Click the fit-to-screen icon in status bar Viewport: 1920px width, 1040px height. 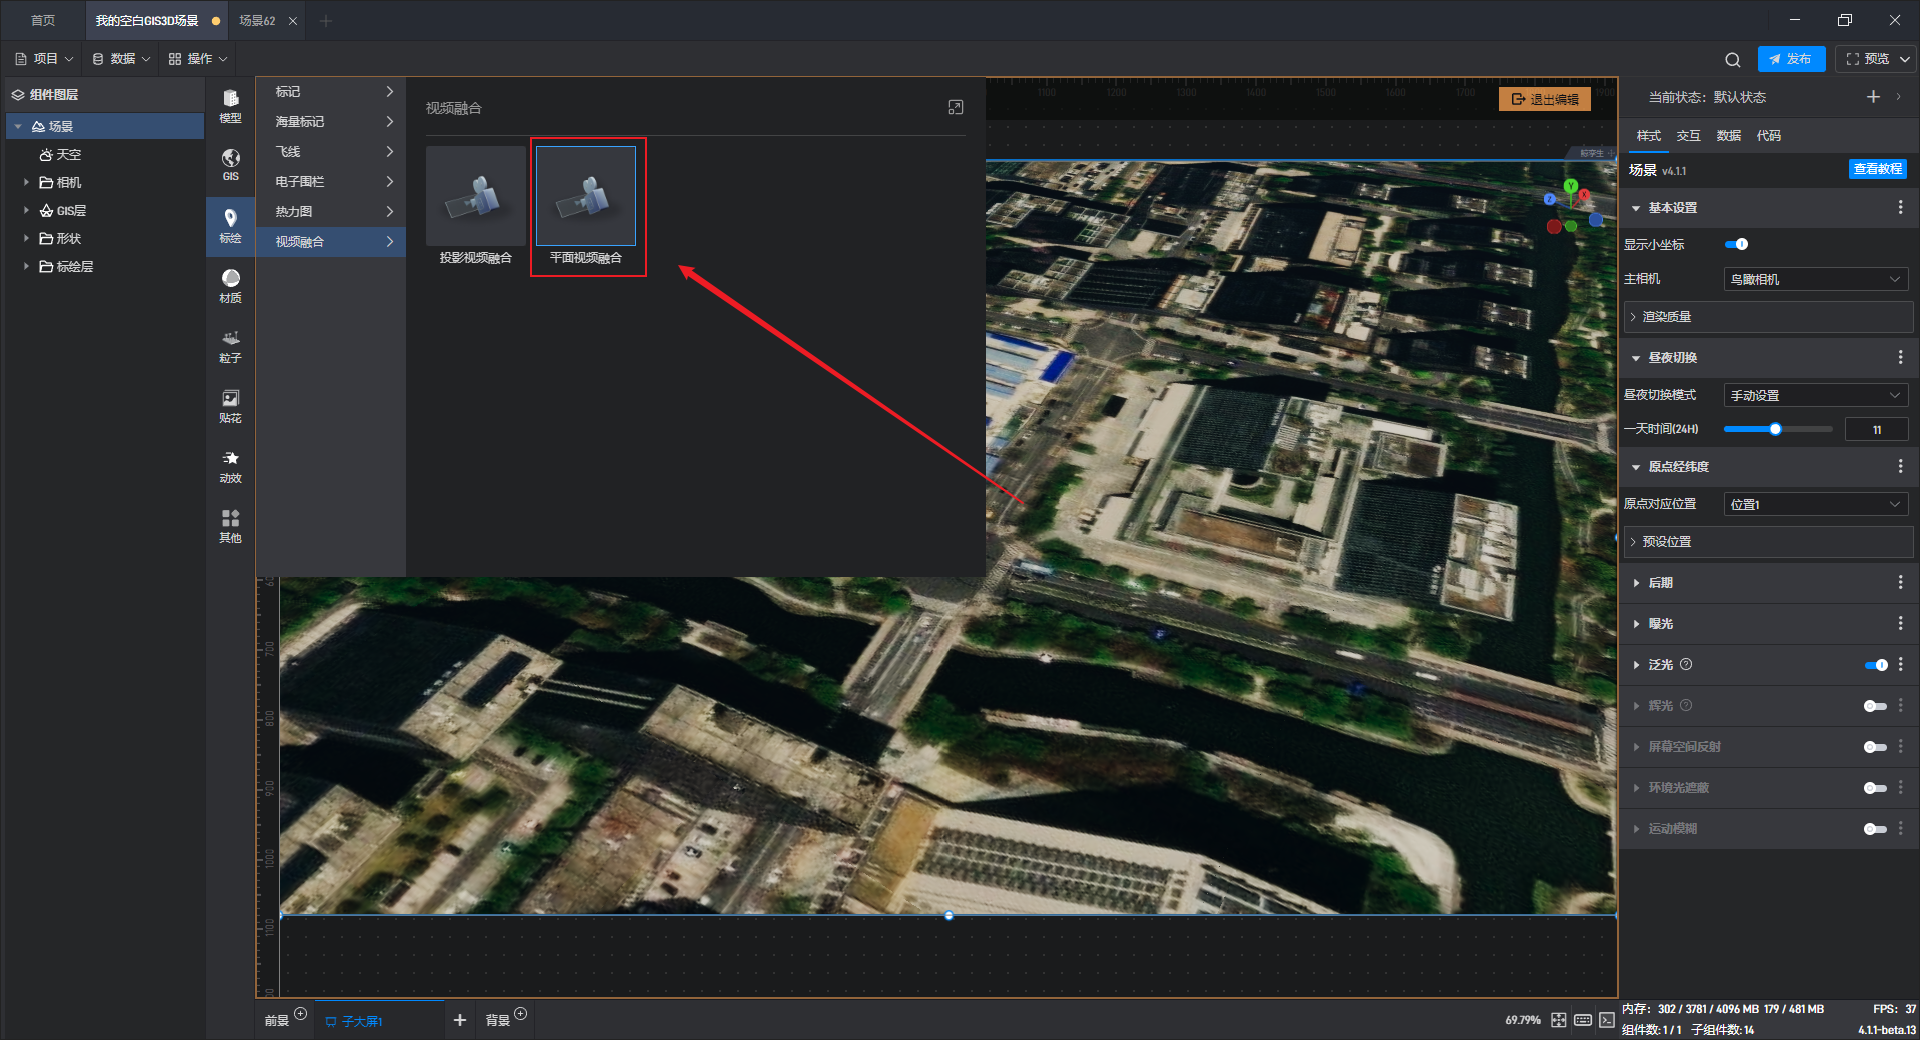[x=1559, y=1020]
